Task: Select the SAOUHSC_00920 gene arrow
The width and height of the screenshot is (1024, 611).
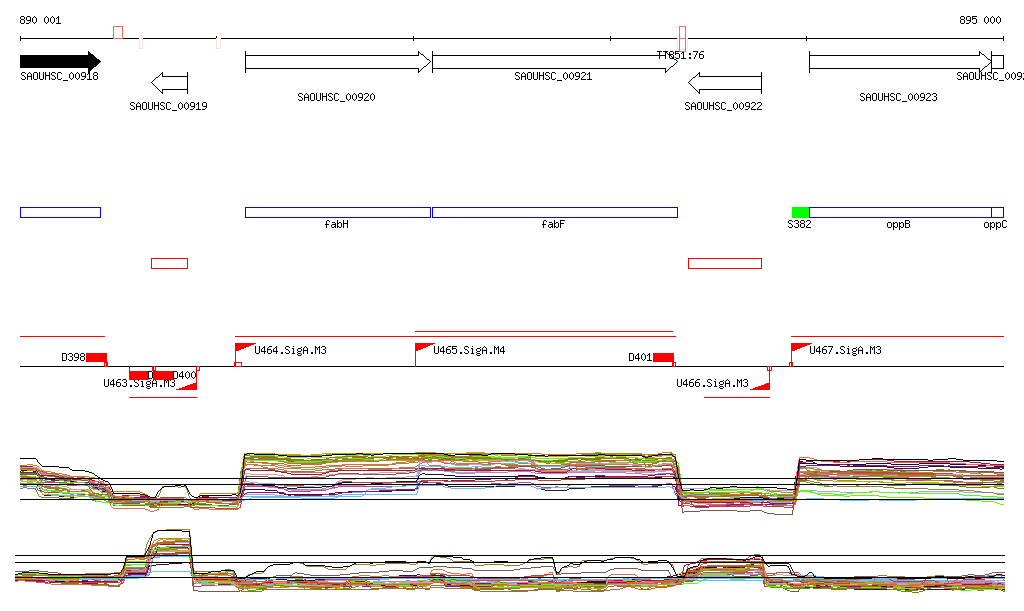Action: pyautogui.click(x=338, y=62)
